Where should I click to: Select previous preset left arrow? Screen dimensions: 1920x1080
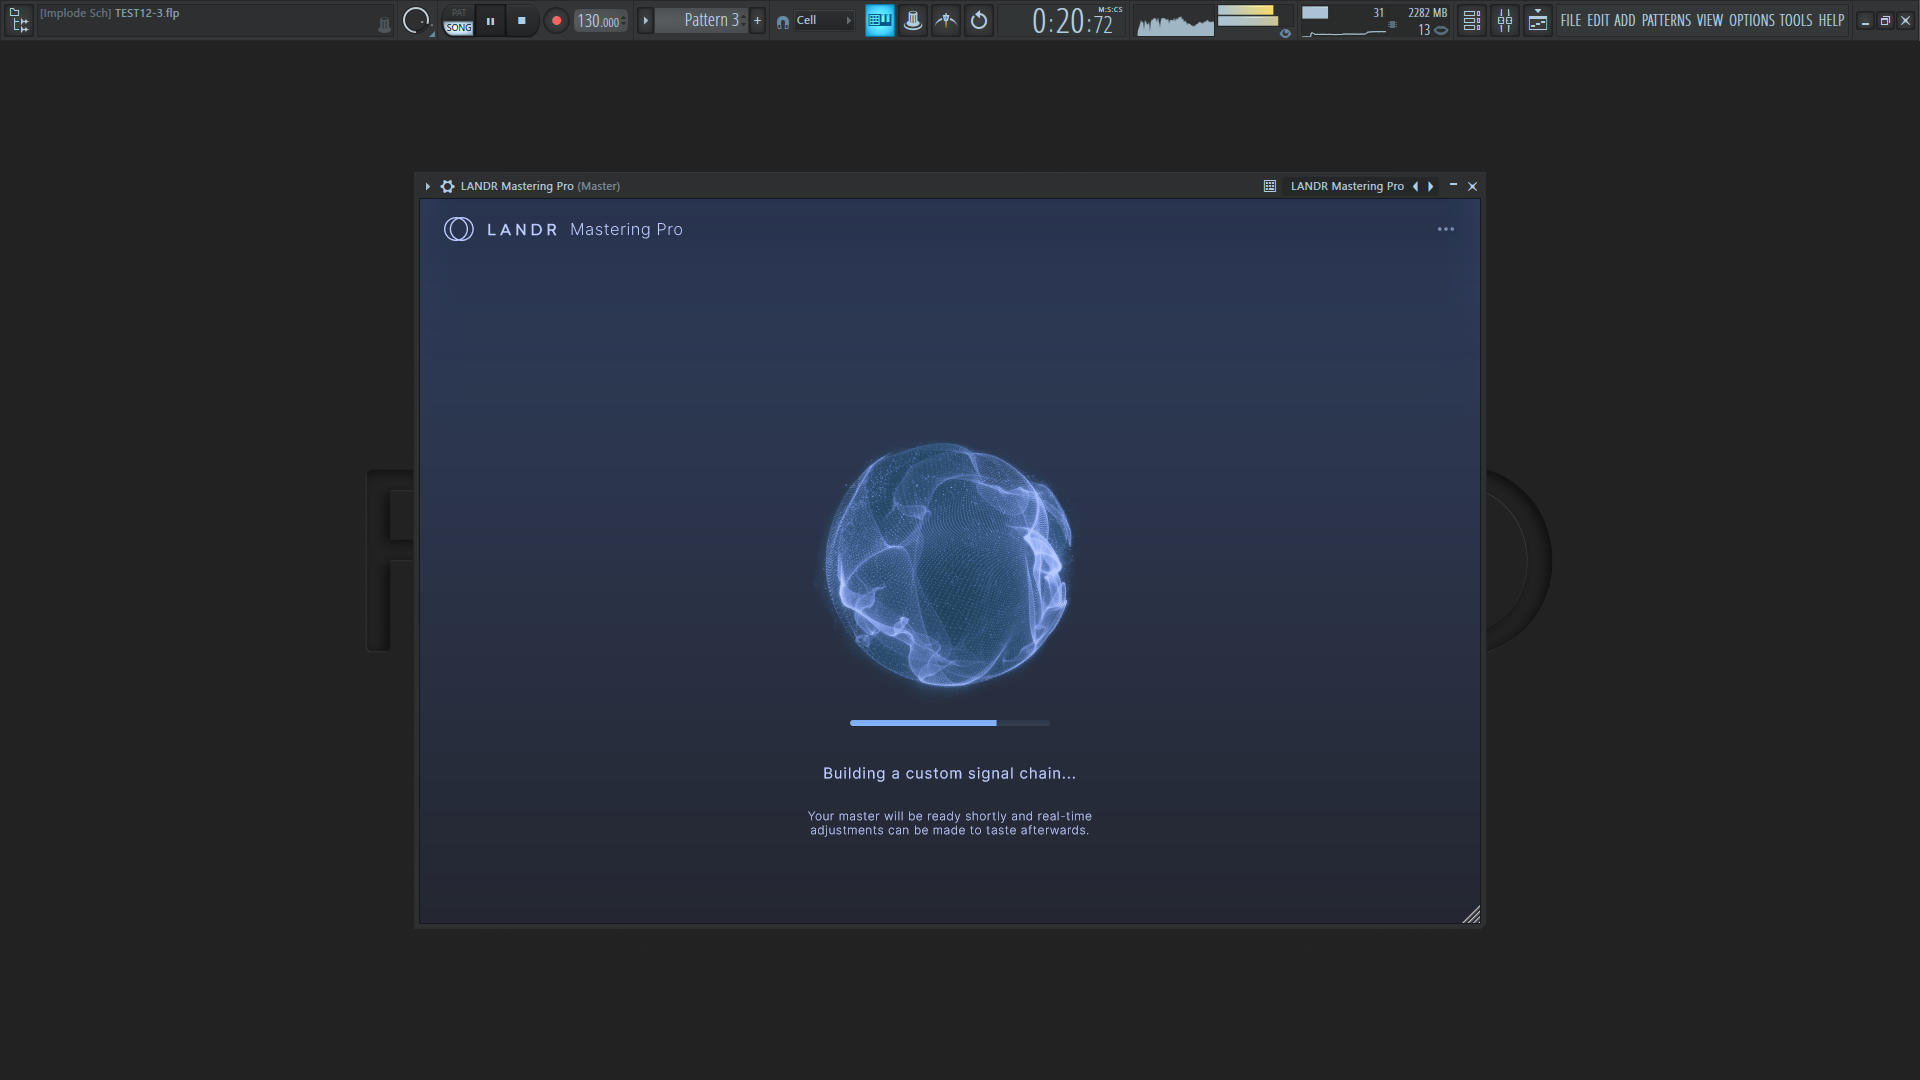[x=1415, y=186]
